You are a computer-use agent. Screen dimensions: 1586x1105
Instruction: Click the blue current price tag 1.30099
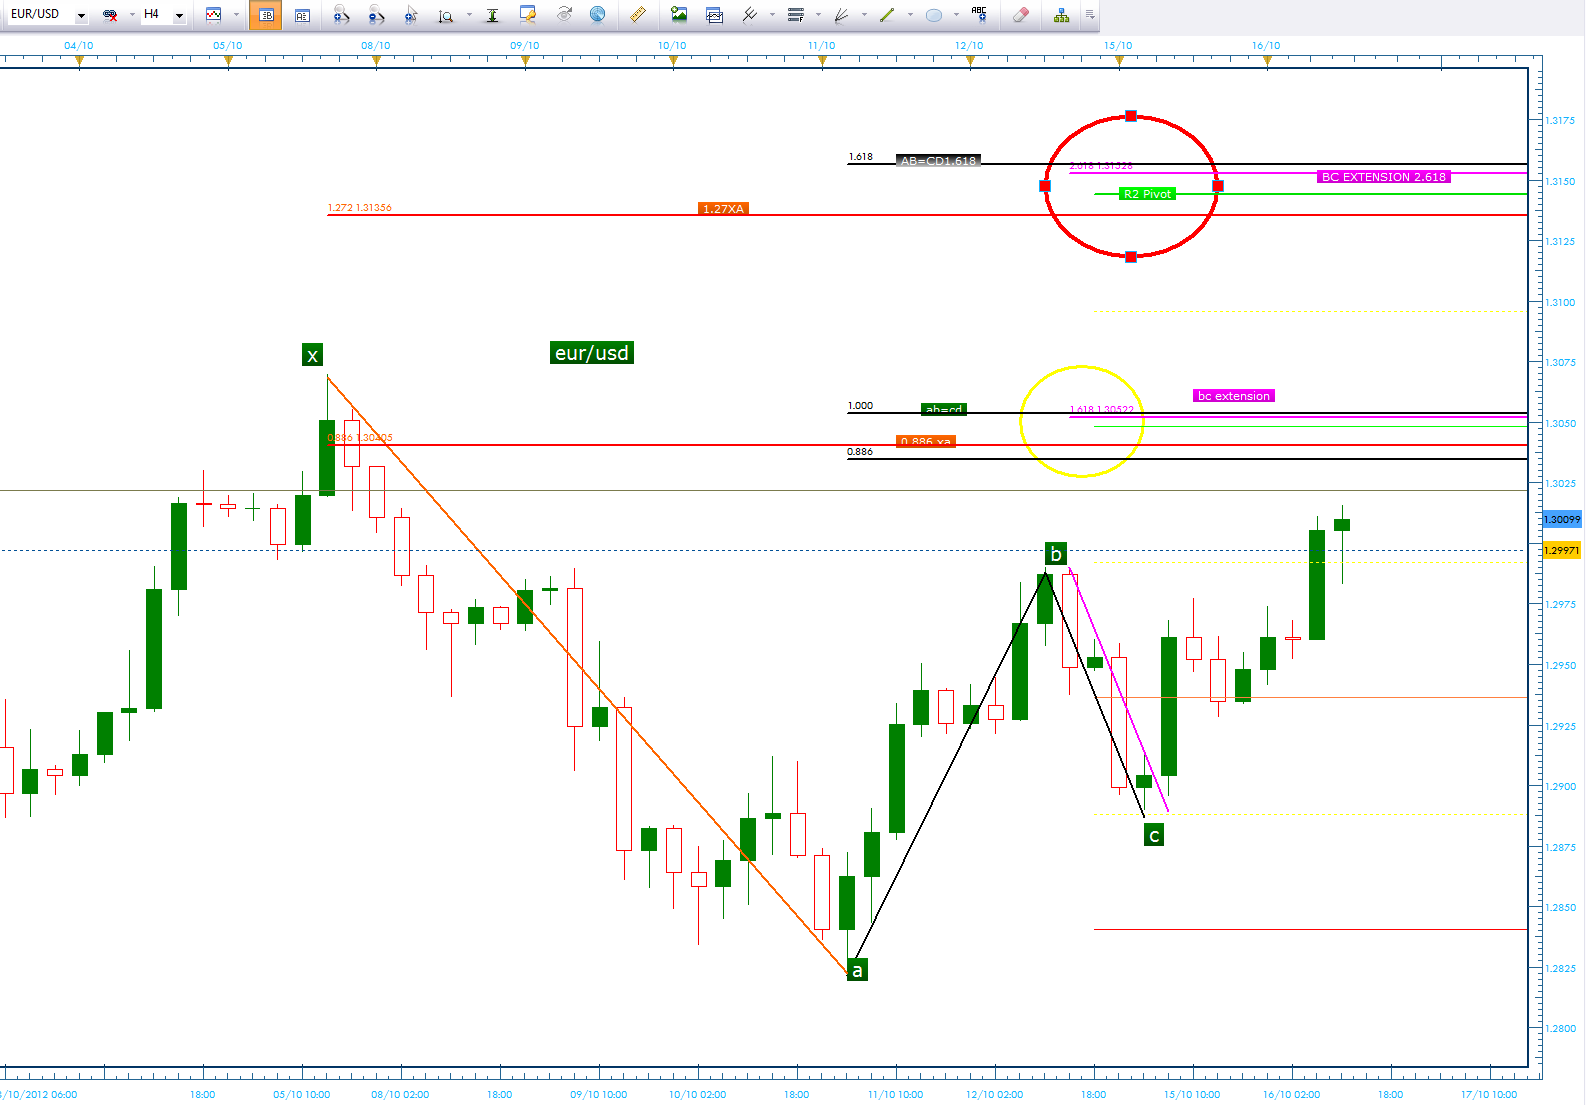[1562, 519]
